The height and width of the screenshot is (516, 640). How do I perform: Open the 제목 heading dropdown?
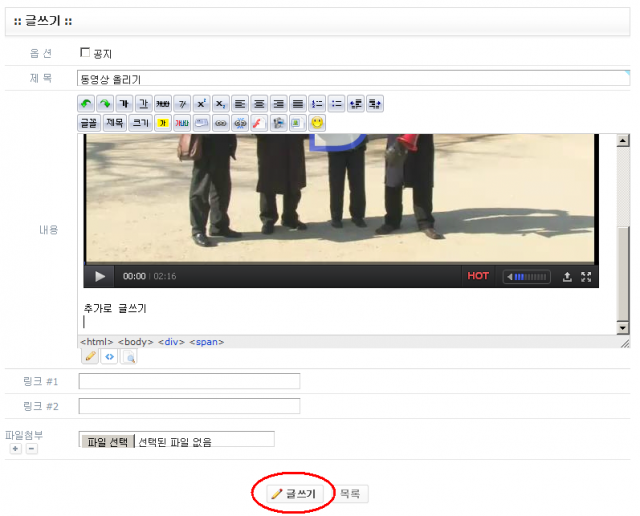coord(115,123)
